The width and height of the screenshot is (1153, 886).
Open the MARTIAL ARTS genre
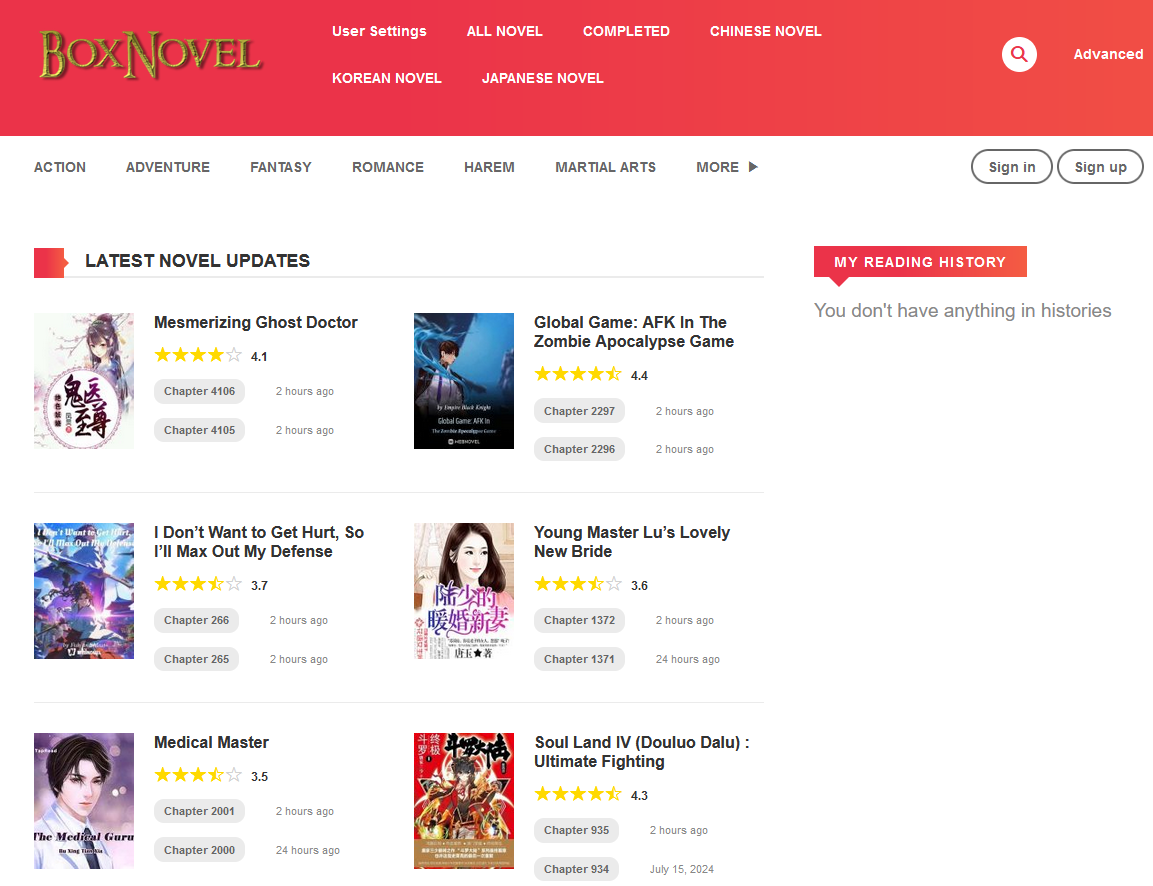tap(605, 167)
